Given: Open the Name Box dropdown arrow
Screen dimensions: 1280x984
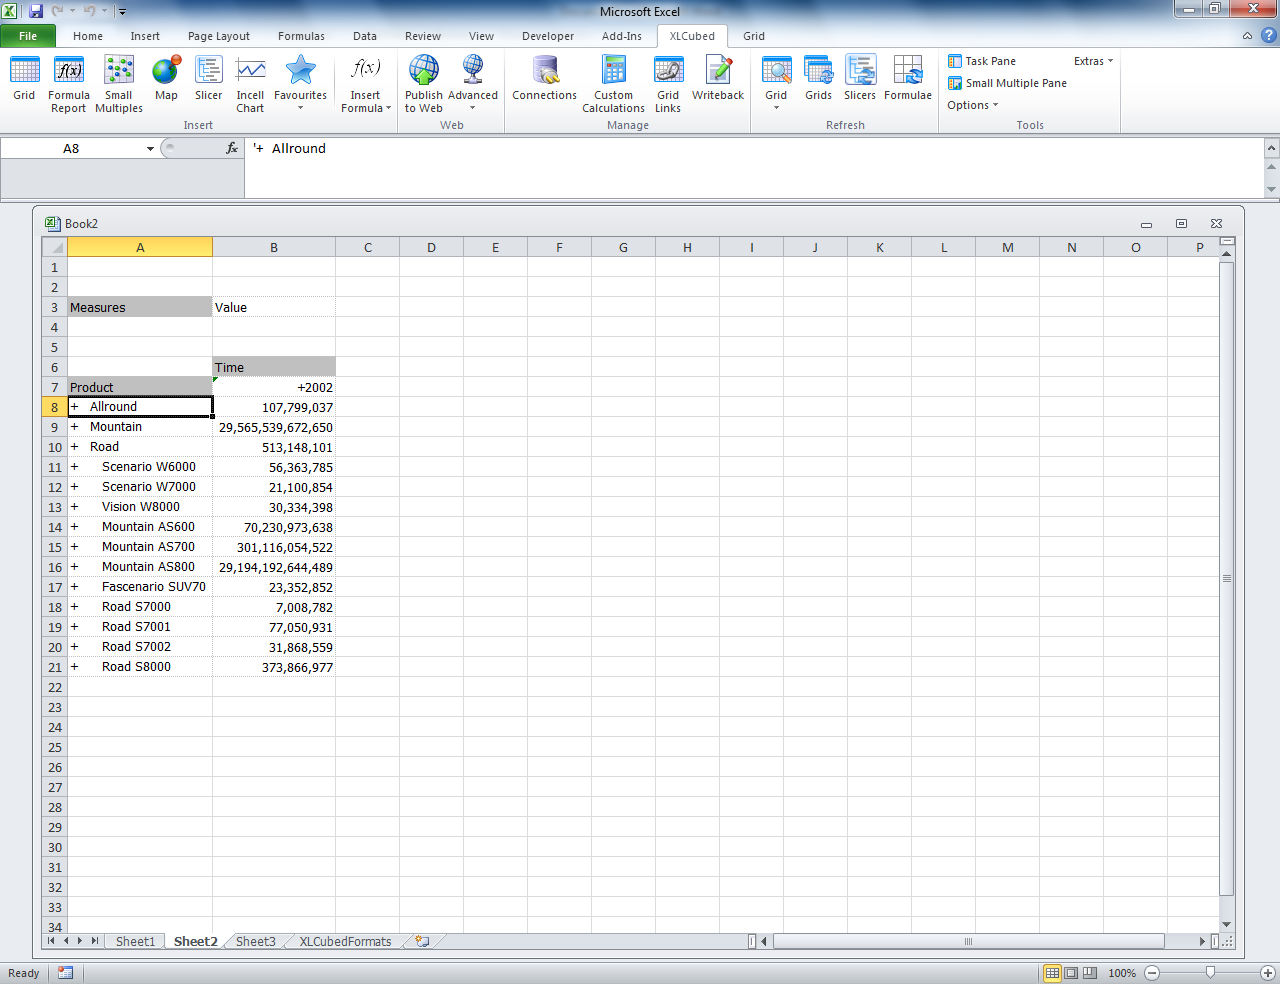Looking at the screenshot, I should pos(150,148).
